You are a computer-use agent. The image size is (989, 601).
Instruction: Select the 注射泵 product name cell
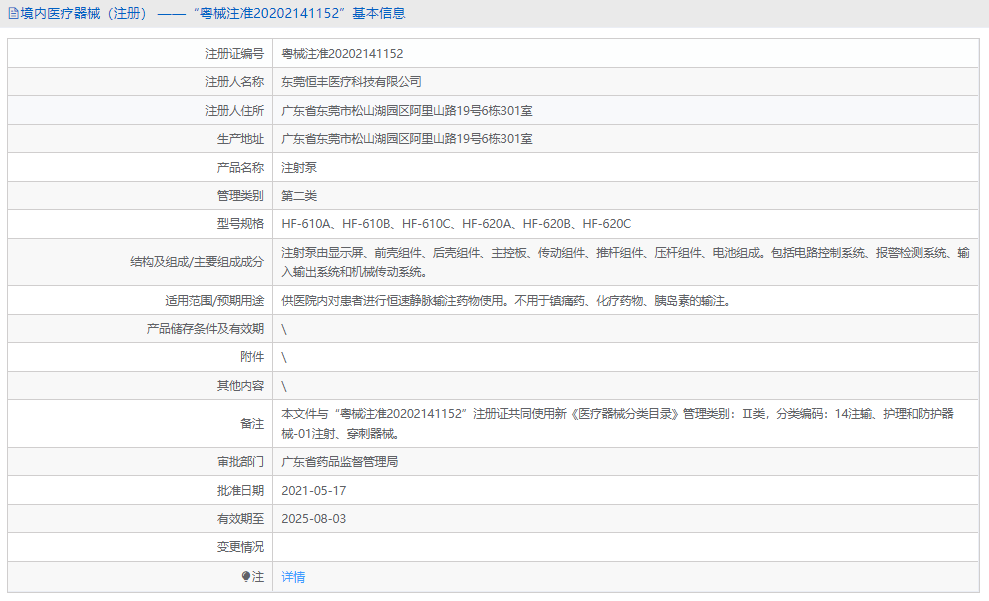click(x=300, y=167)
